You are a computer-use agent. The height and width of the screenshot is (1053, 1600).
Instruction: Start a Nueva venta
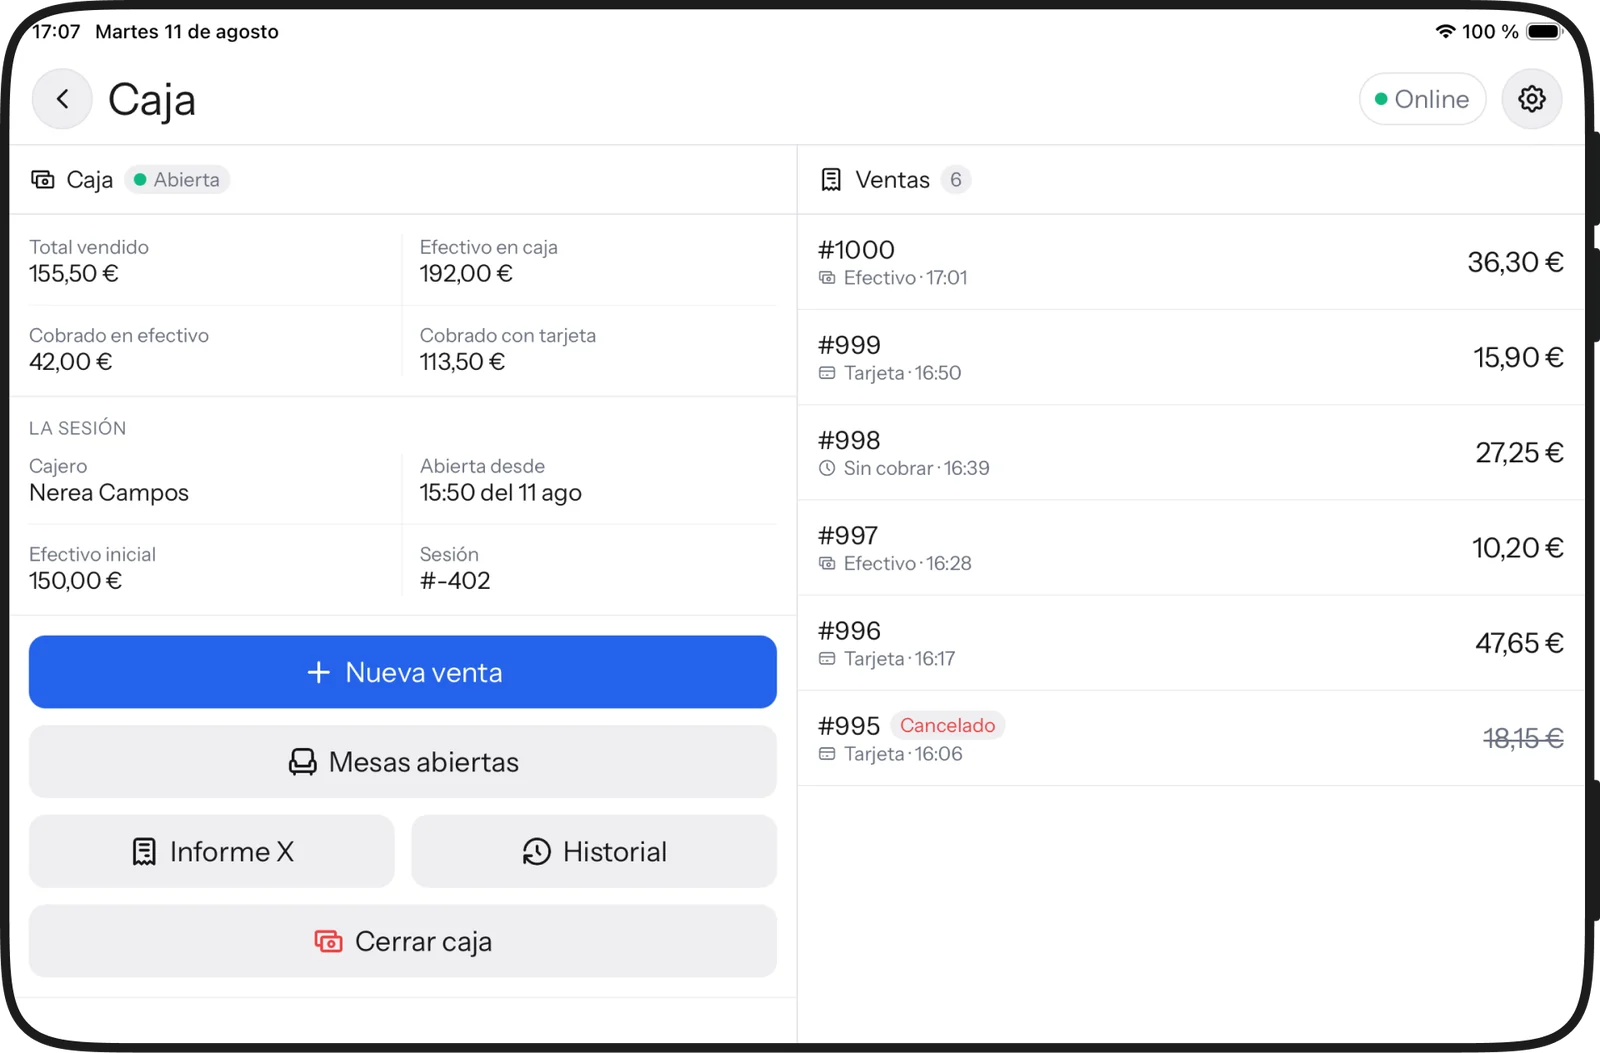tap(403, 672)
